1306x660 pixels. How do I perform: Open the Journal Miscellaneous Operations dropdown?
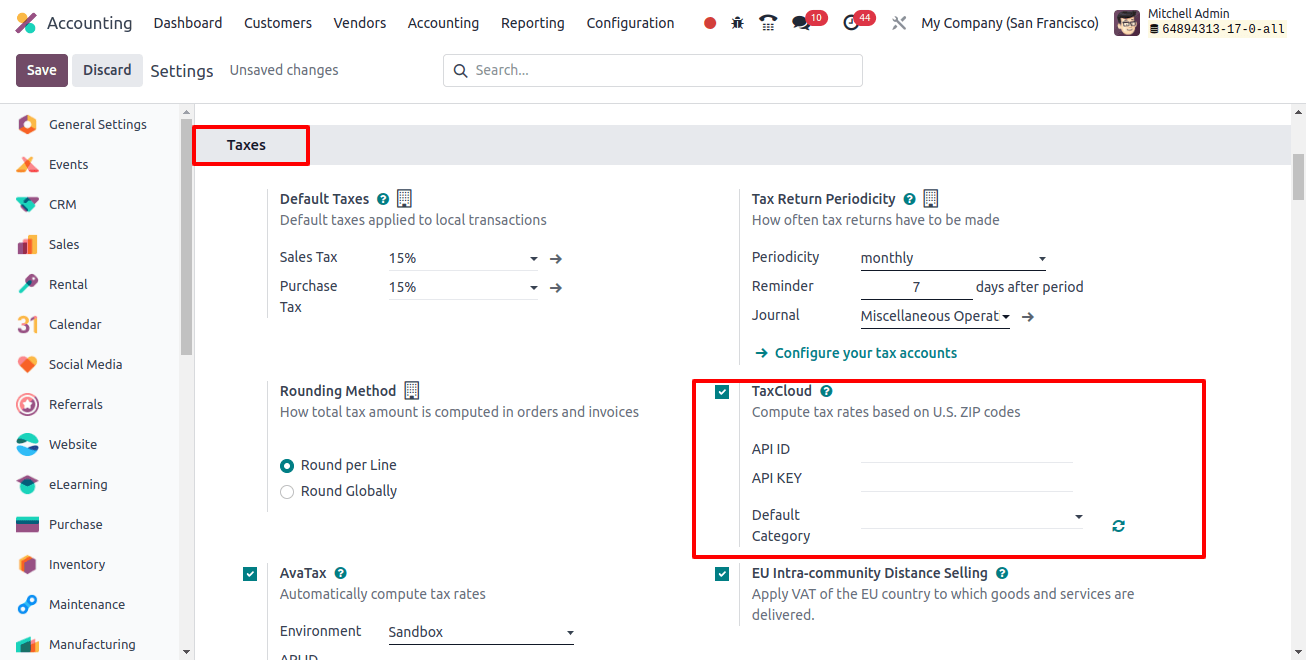[935, 316]
